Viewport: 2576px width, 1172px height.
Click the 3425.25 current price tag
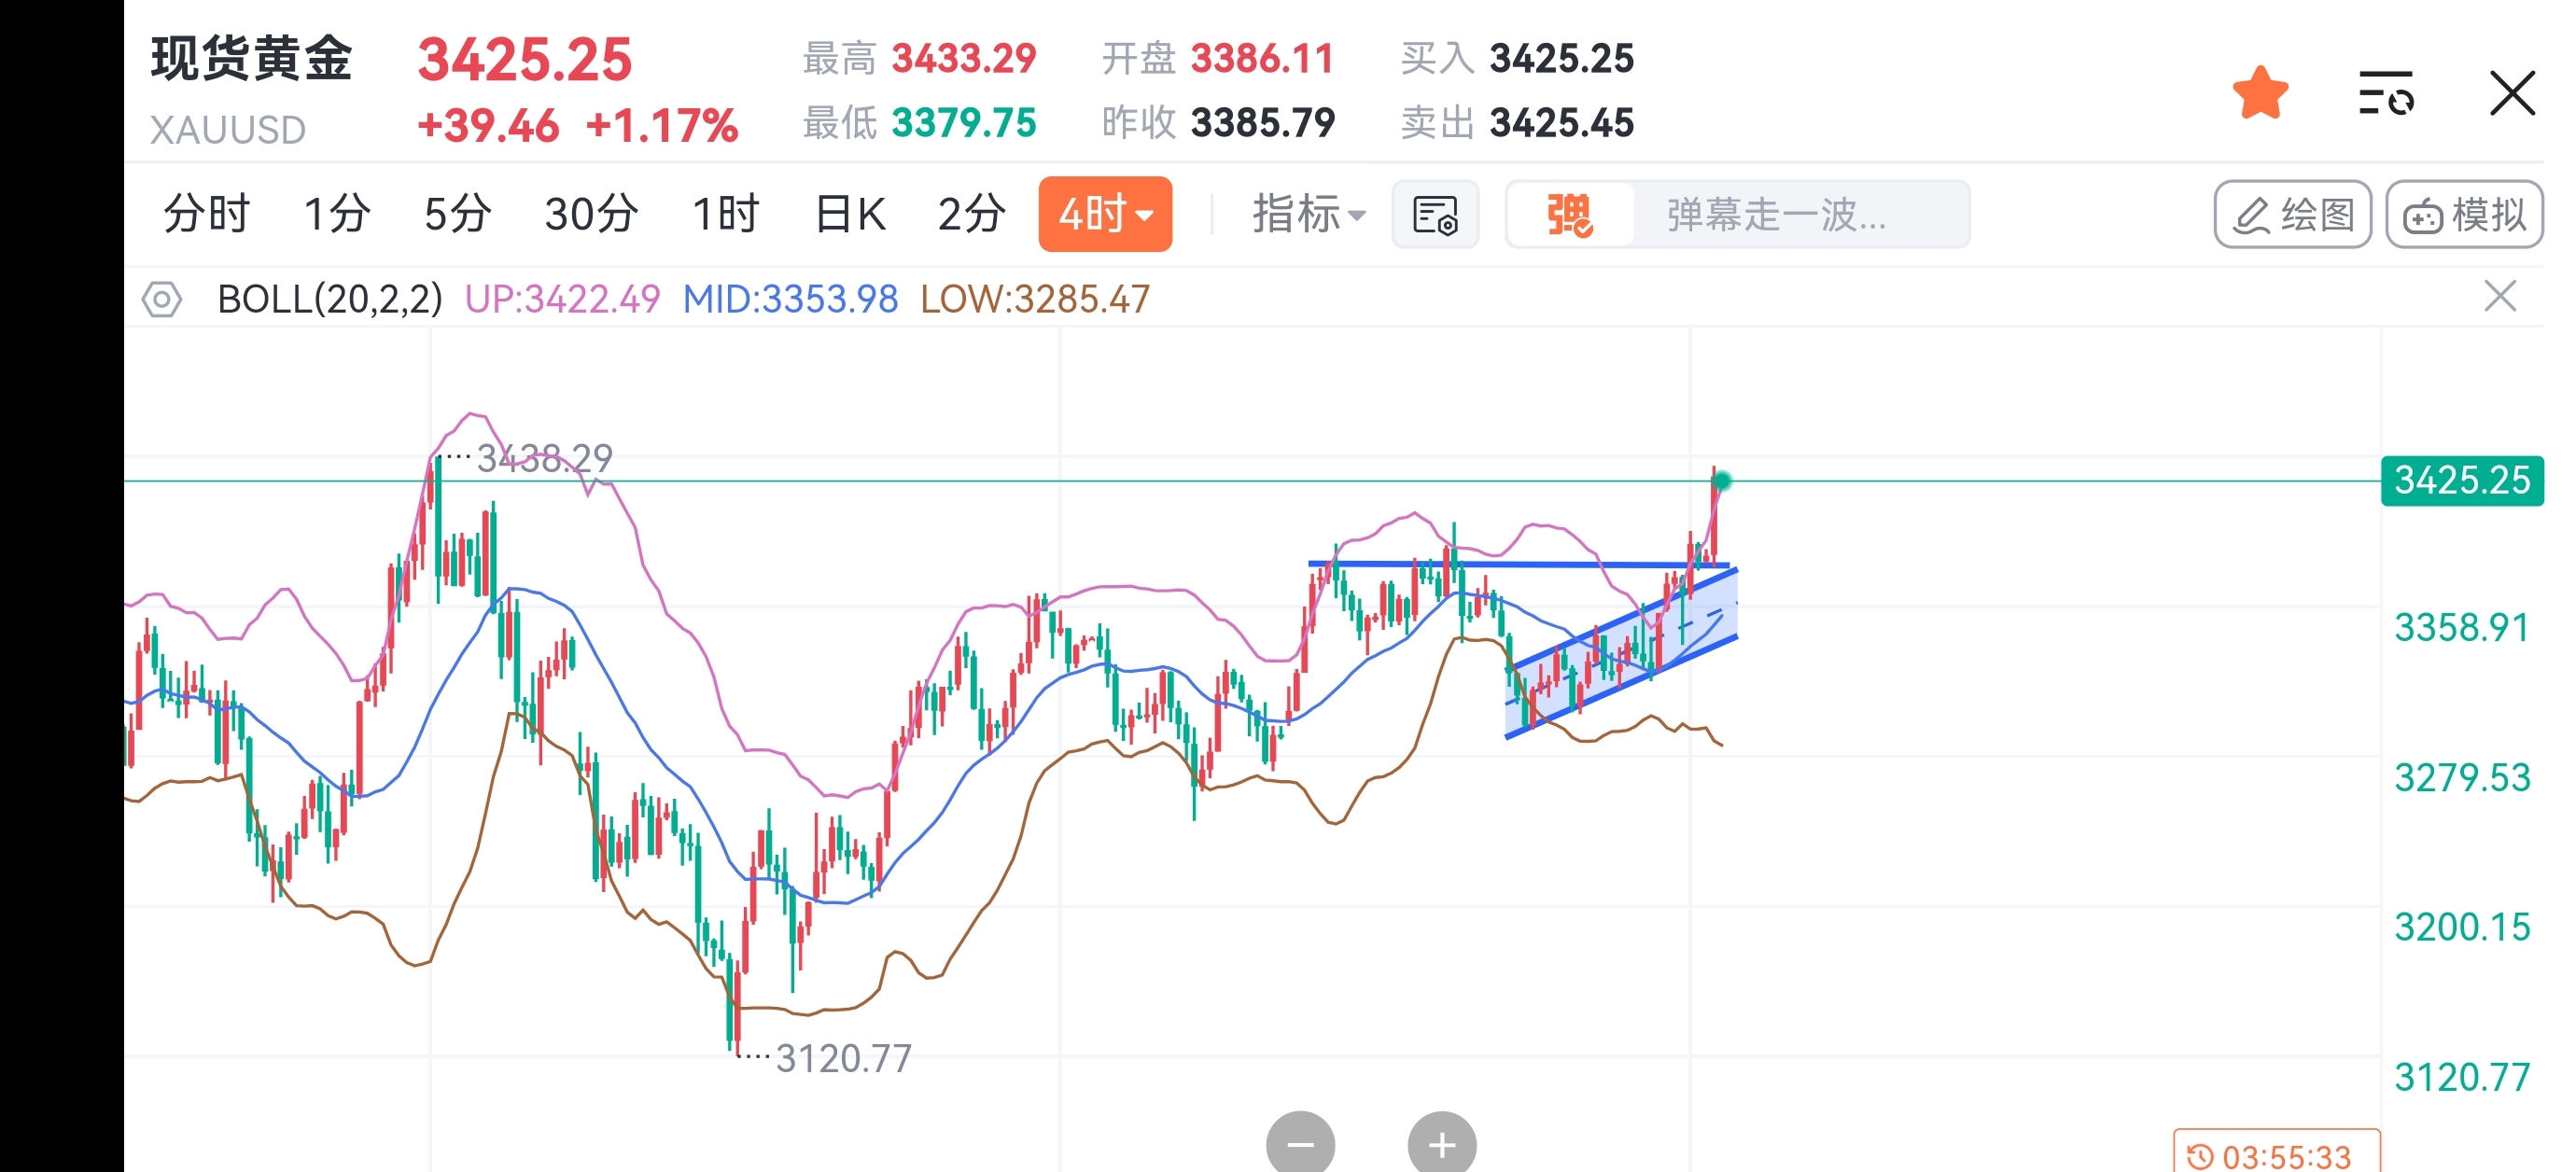2462,481
